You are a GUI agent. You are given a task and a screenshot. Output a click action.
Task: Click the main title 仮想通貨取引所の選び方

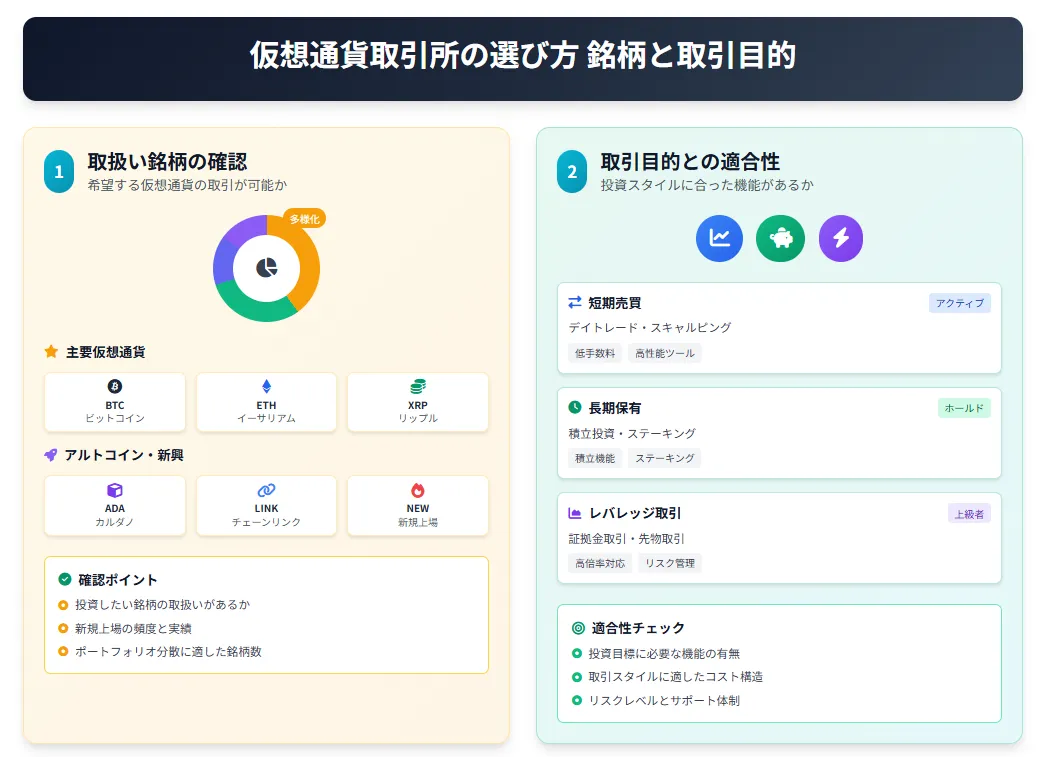pyautogui.click(x=414, y=55)
